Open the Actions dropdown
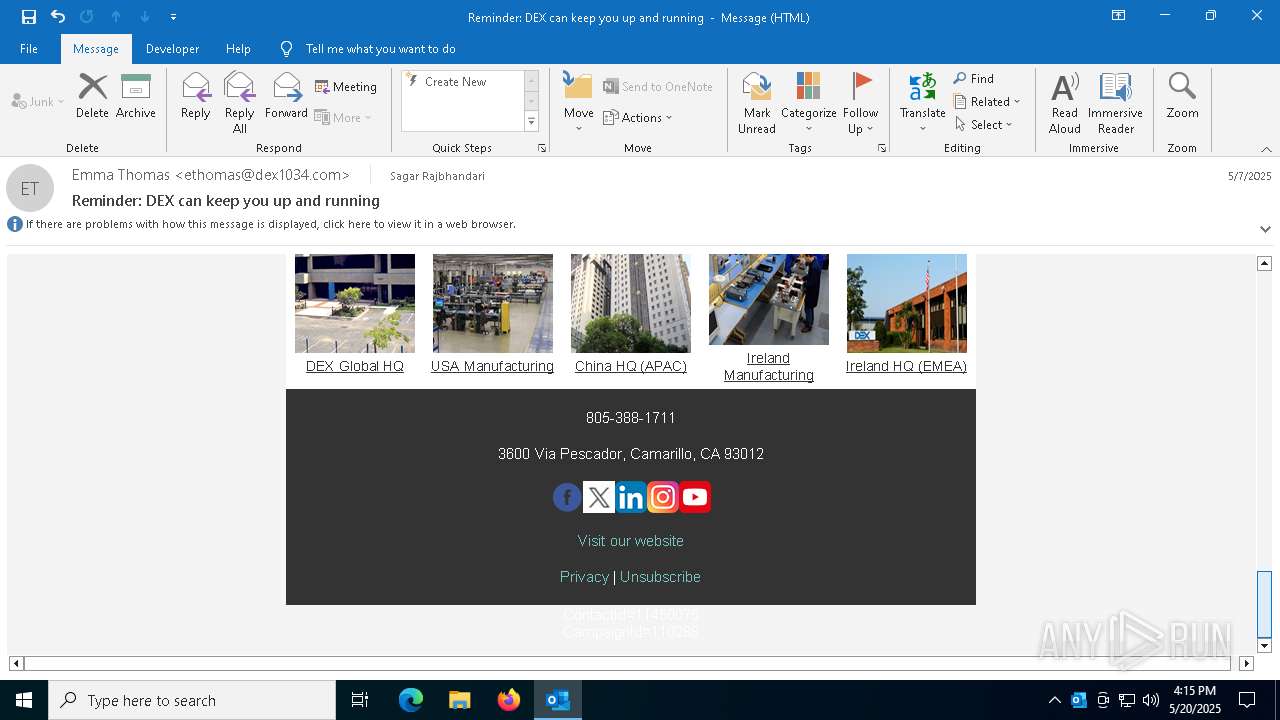The image size is (1280, 720). pyautogui.click(x=638, y=117)
